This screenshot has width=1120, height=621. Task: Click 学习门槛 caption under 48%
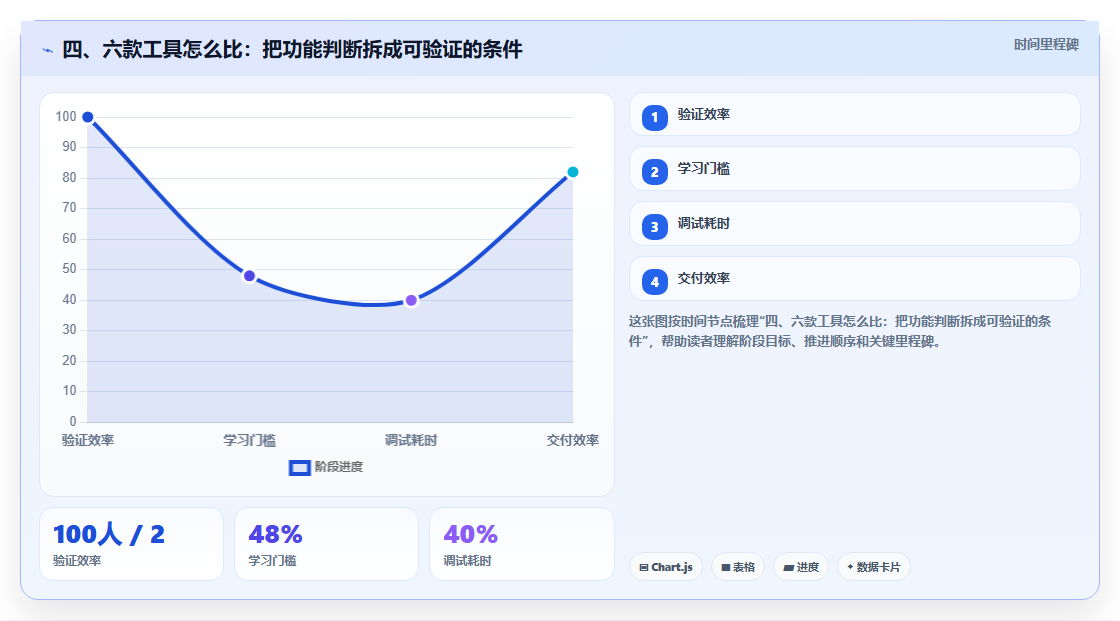272,561
